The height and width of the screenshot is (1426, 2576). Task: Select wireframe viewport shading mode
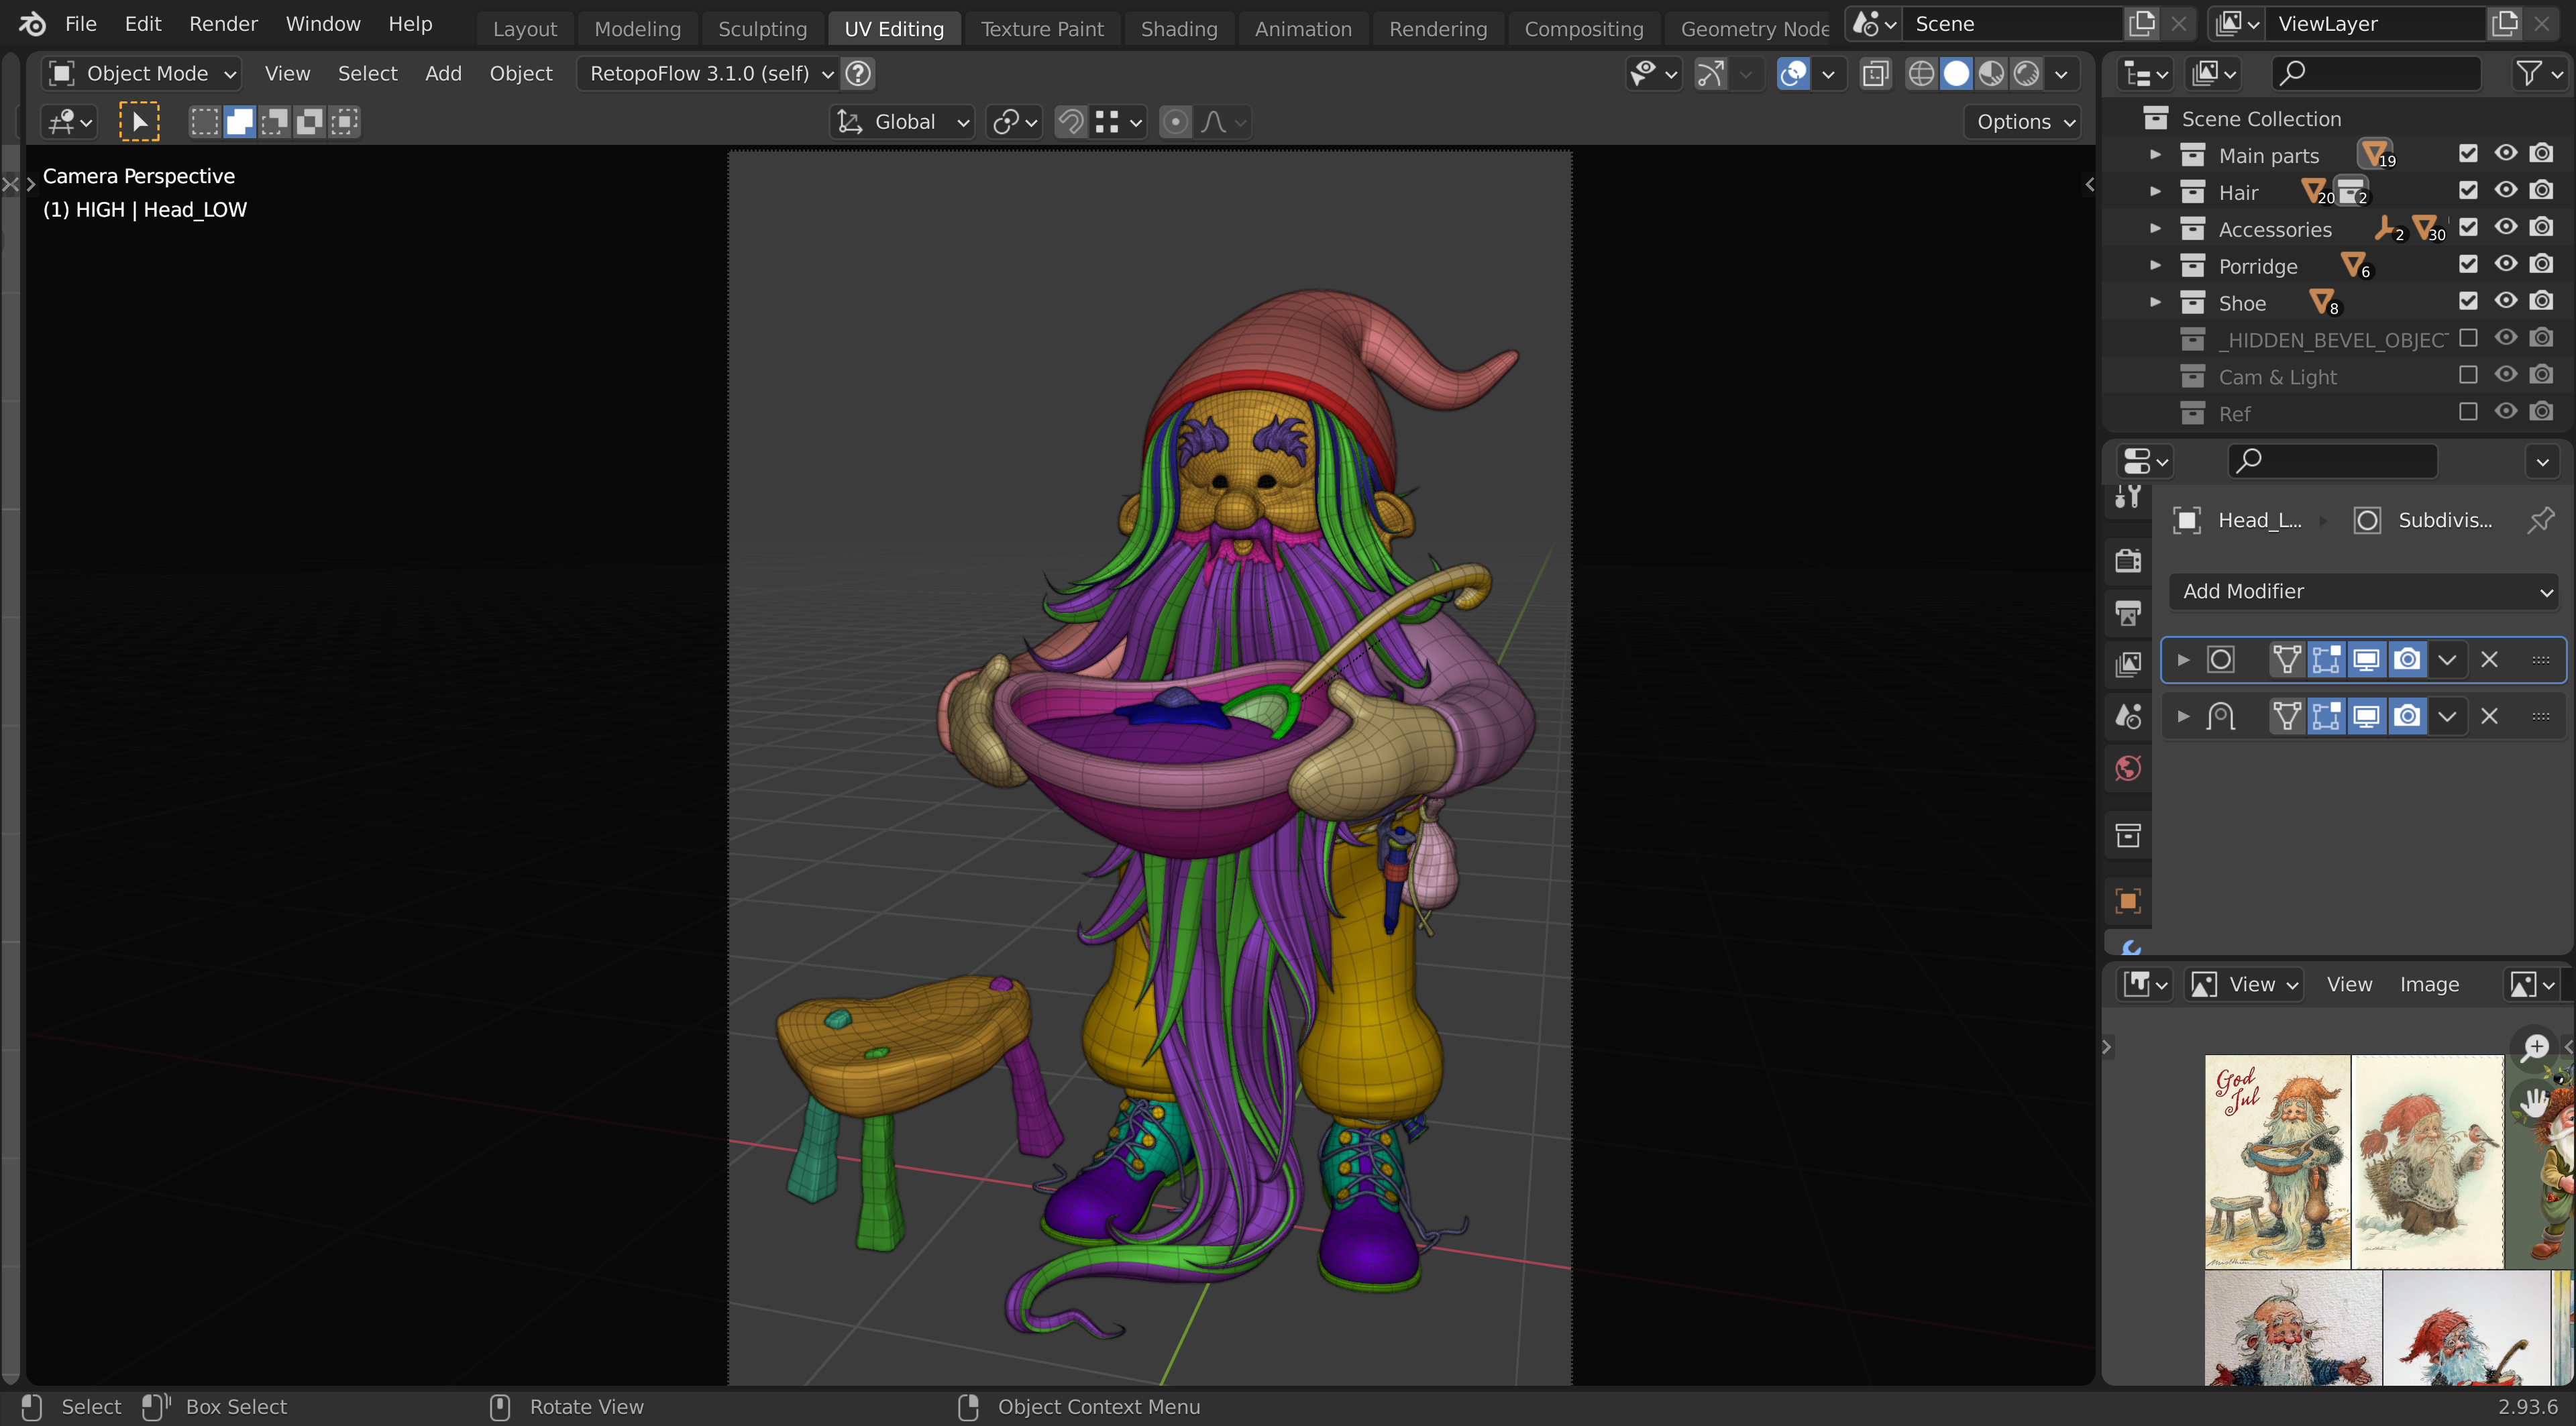point(1921,73)
